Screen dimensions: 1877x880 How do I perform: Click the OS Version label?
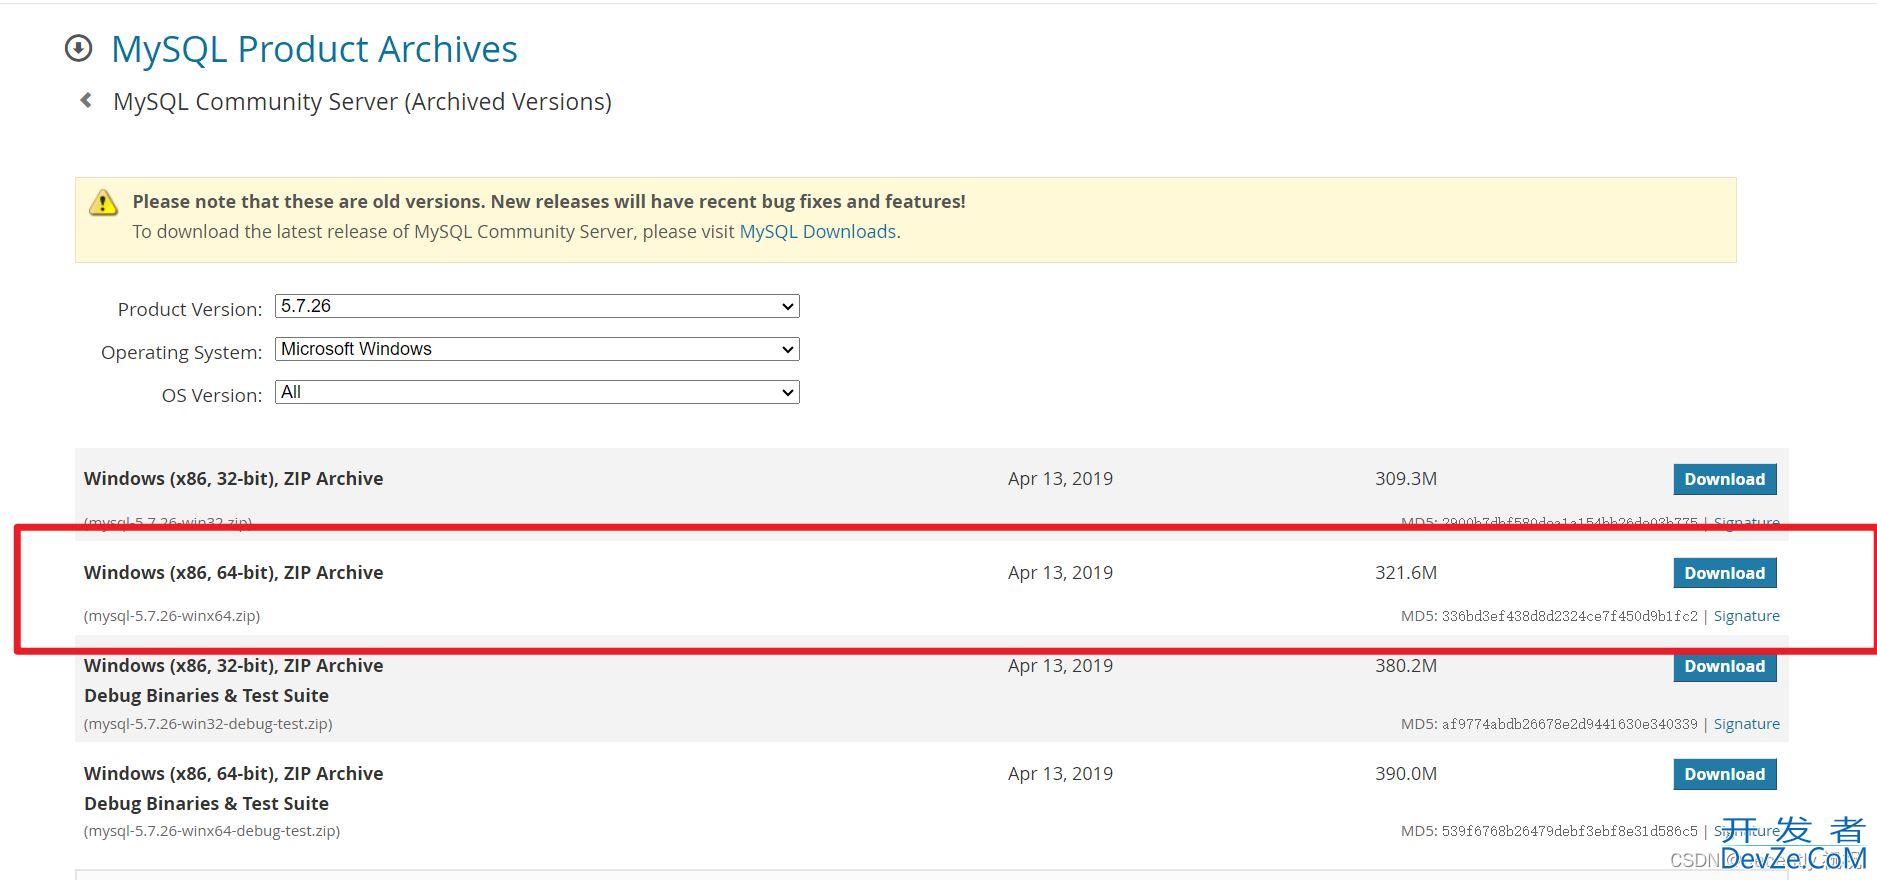212,395
